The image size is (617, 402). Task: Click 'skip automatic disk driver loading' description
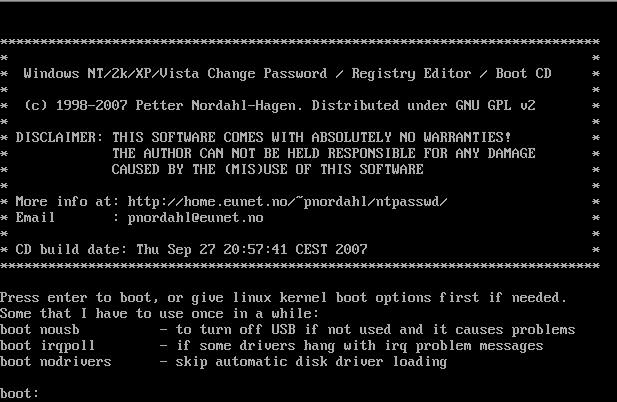pyautogui.click(x=311, y=362)
